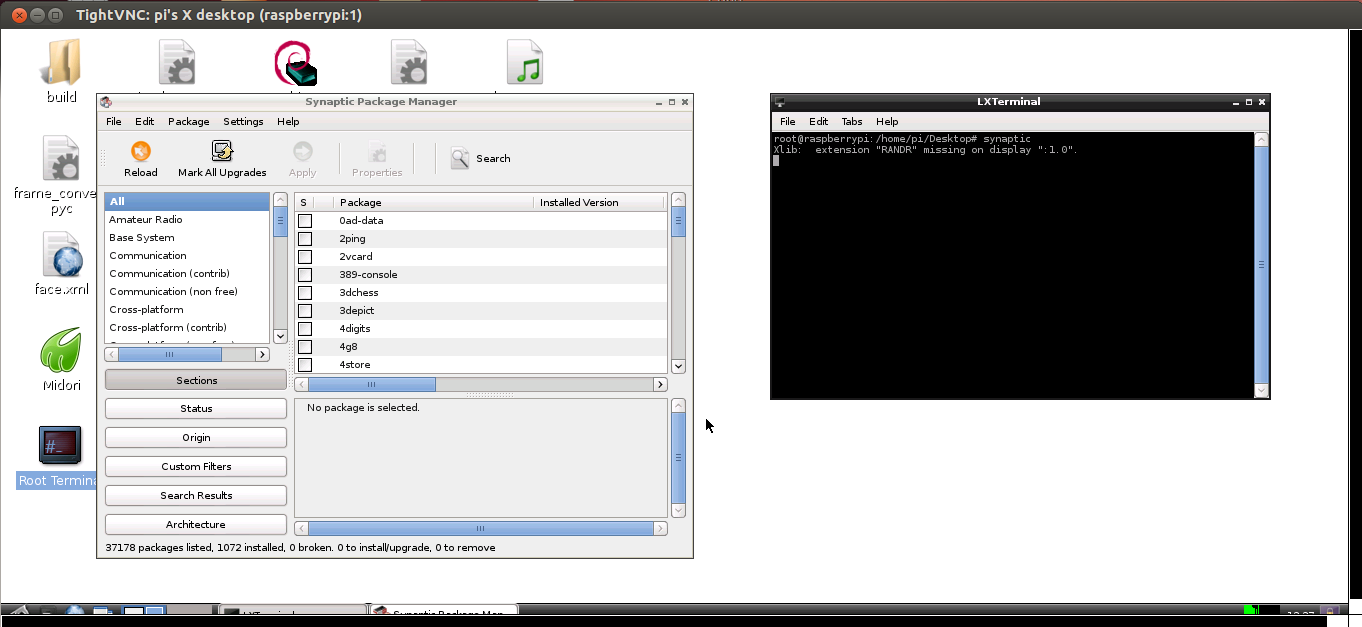Click LXTerminal vertical scrollbar thumb
The width and height of the screenshot is (1362, 627).
pos(1262,265)
